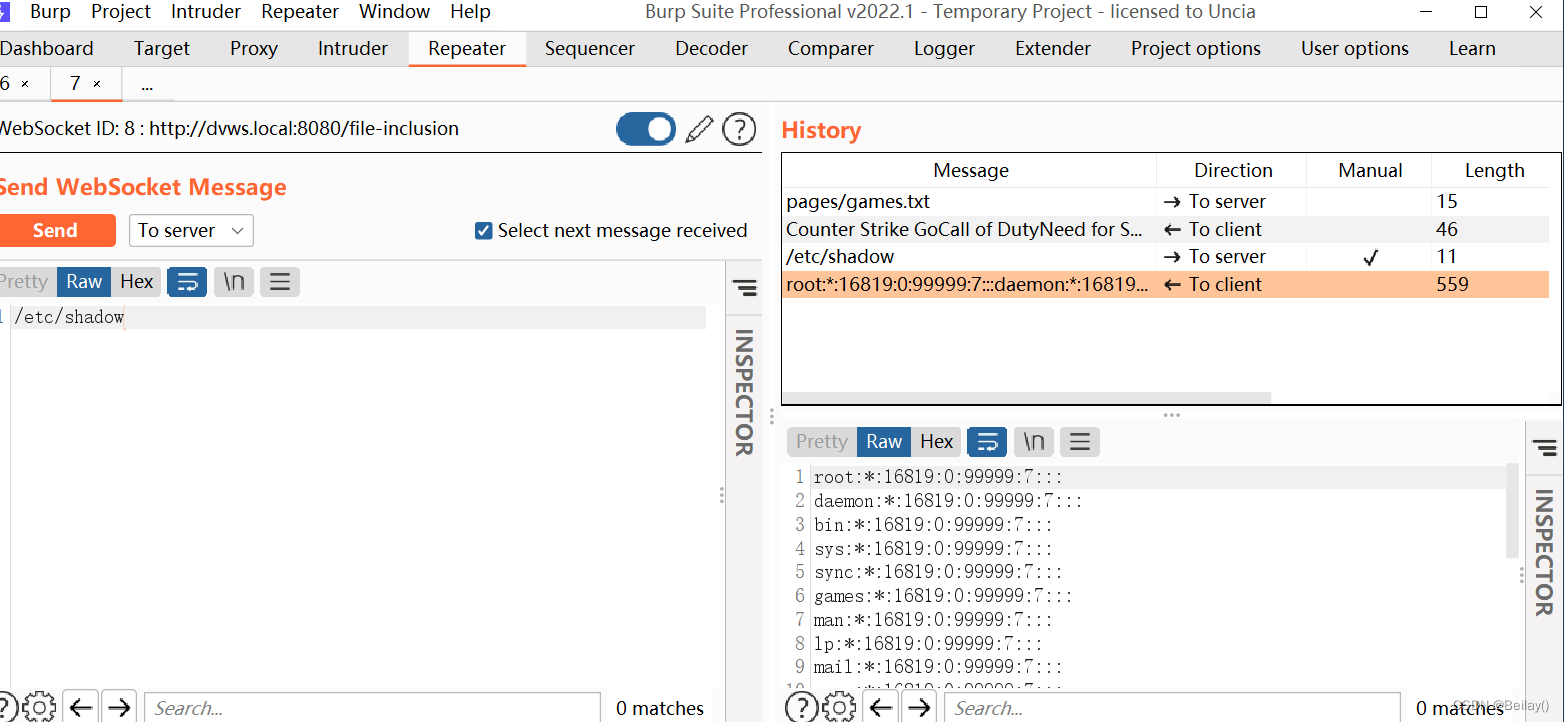
Task: Open help icon at bottom of response pane
Action: [x=802, y=708]
